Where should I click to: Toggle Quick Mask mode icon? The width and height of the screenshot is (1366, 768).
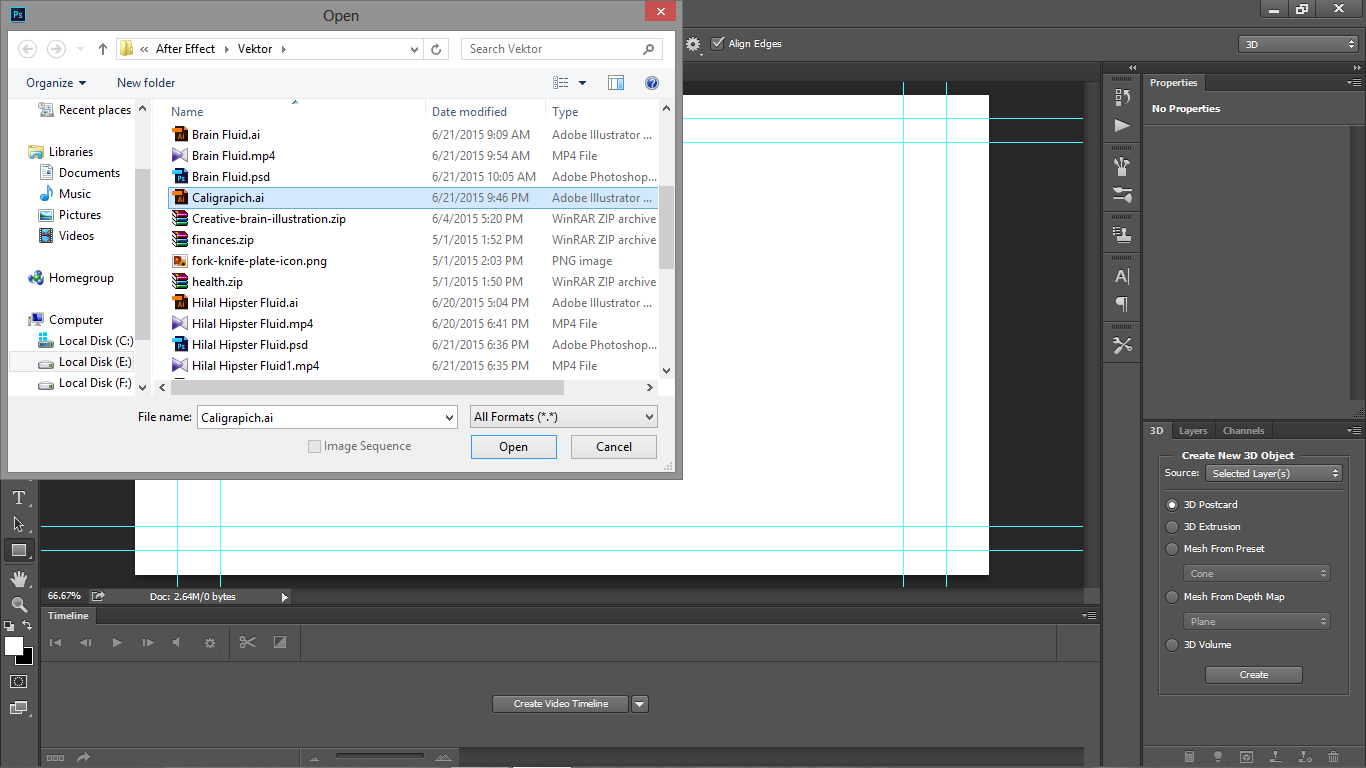pos(19,681)
